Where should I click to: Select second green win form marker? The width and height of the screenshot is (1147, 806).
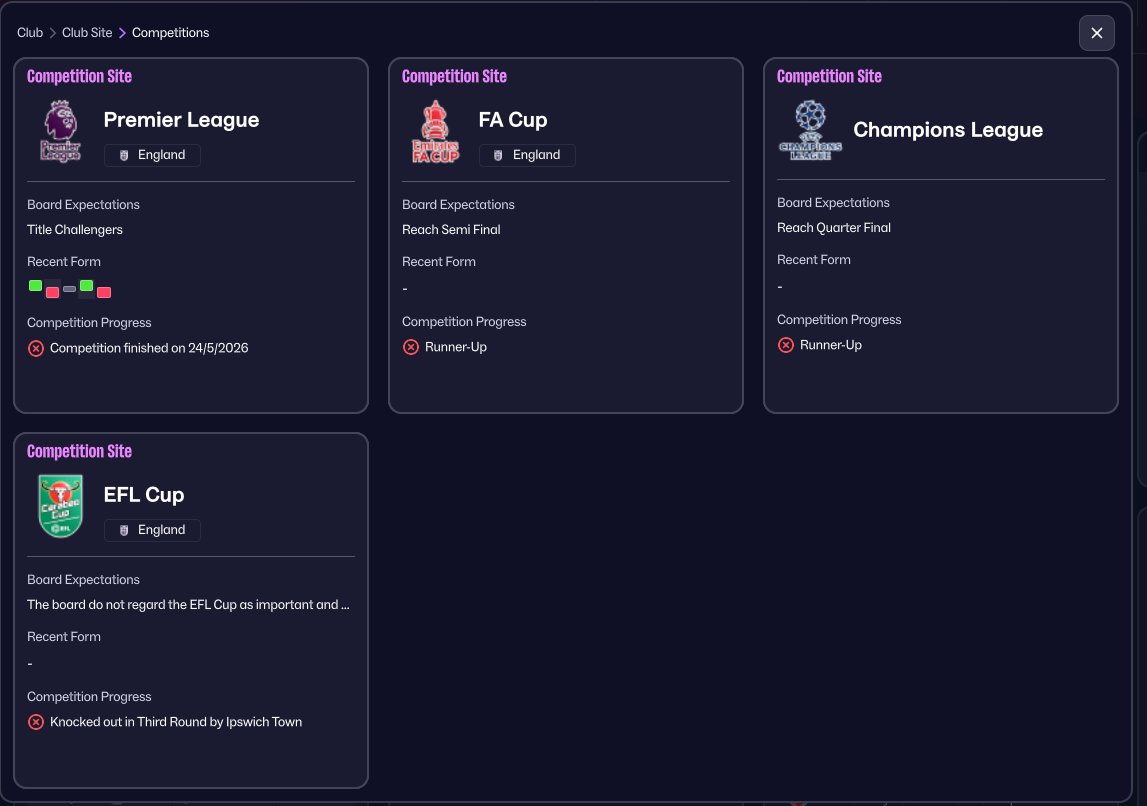coord(86,286)
